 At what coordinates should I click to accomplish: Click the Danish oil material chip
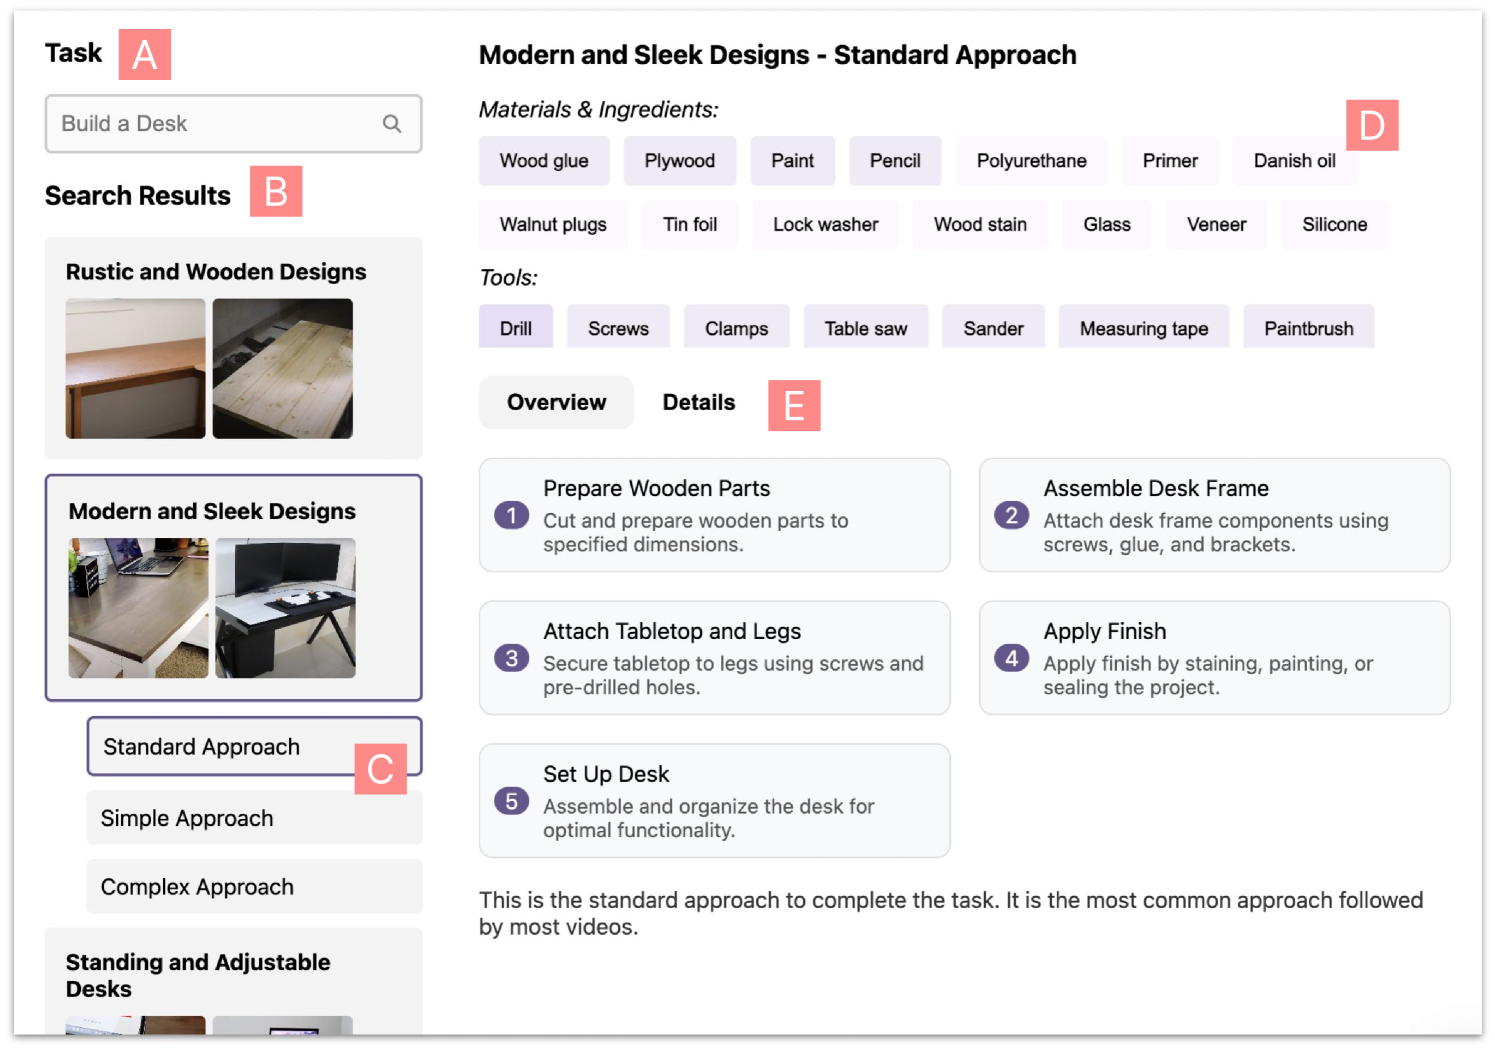tap(1295, 161)
